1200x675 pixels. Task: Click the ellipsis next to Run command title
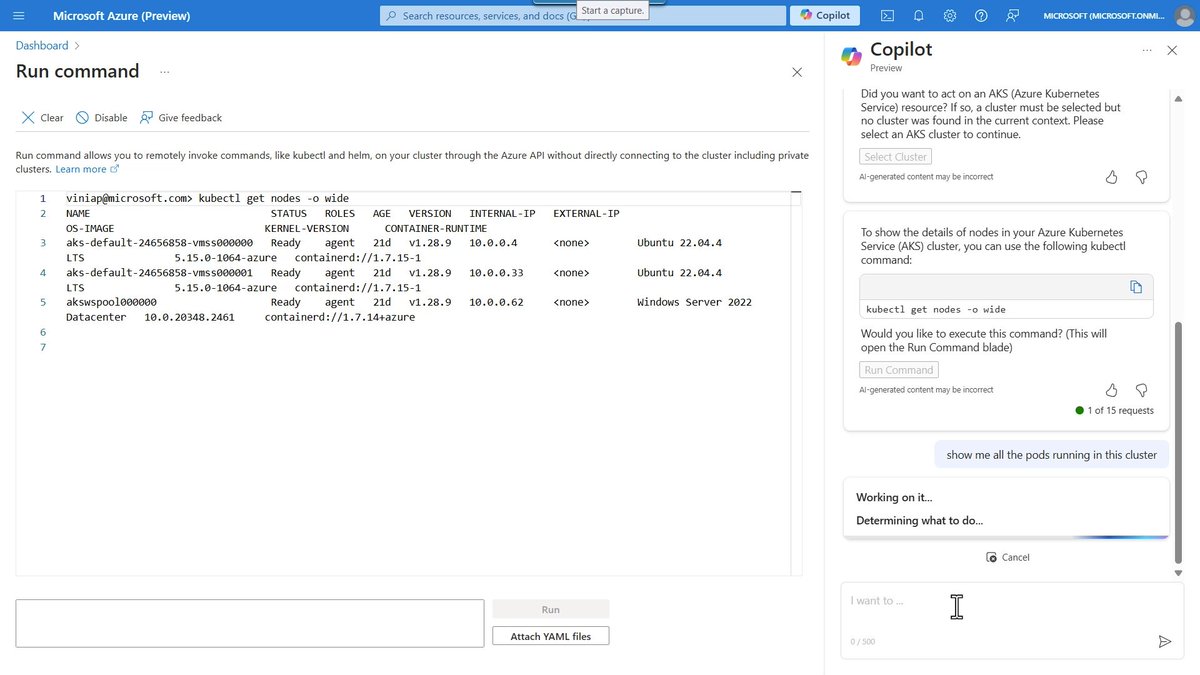pyautogui.click(x=164, y=72)
